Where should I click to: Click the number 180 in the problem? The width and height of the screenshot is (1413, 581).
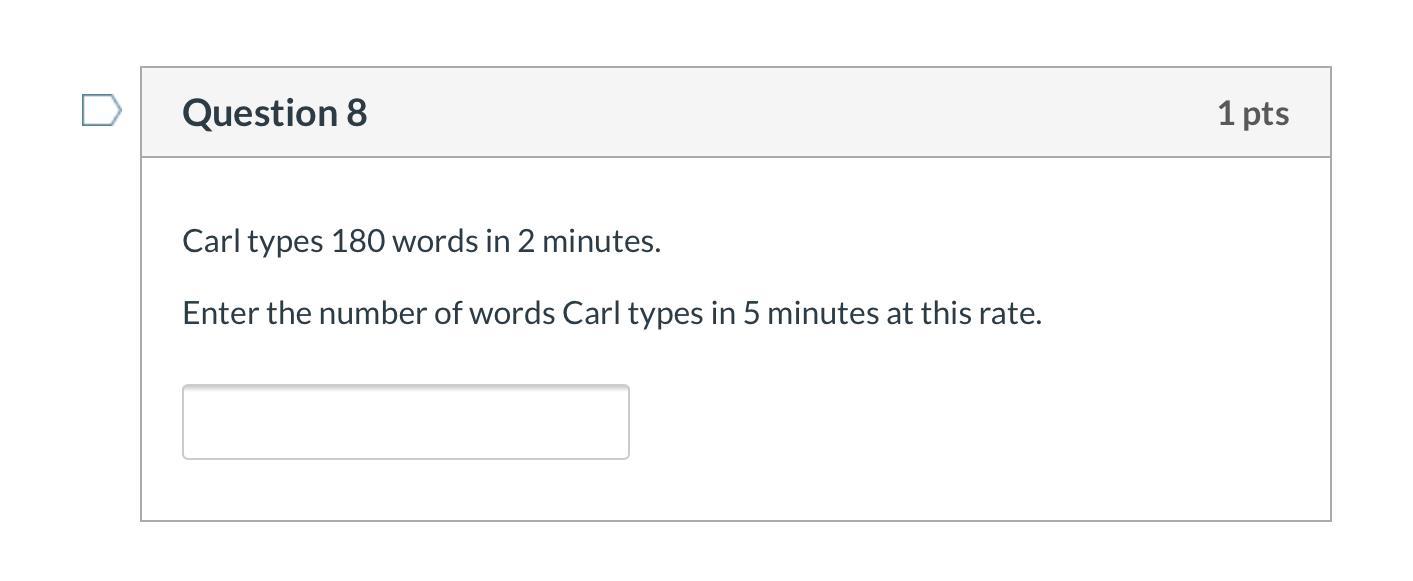pos(357,241)
